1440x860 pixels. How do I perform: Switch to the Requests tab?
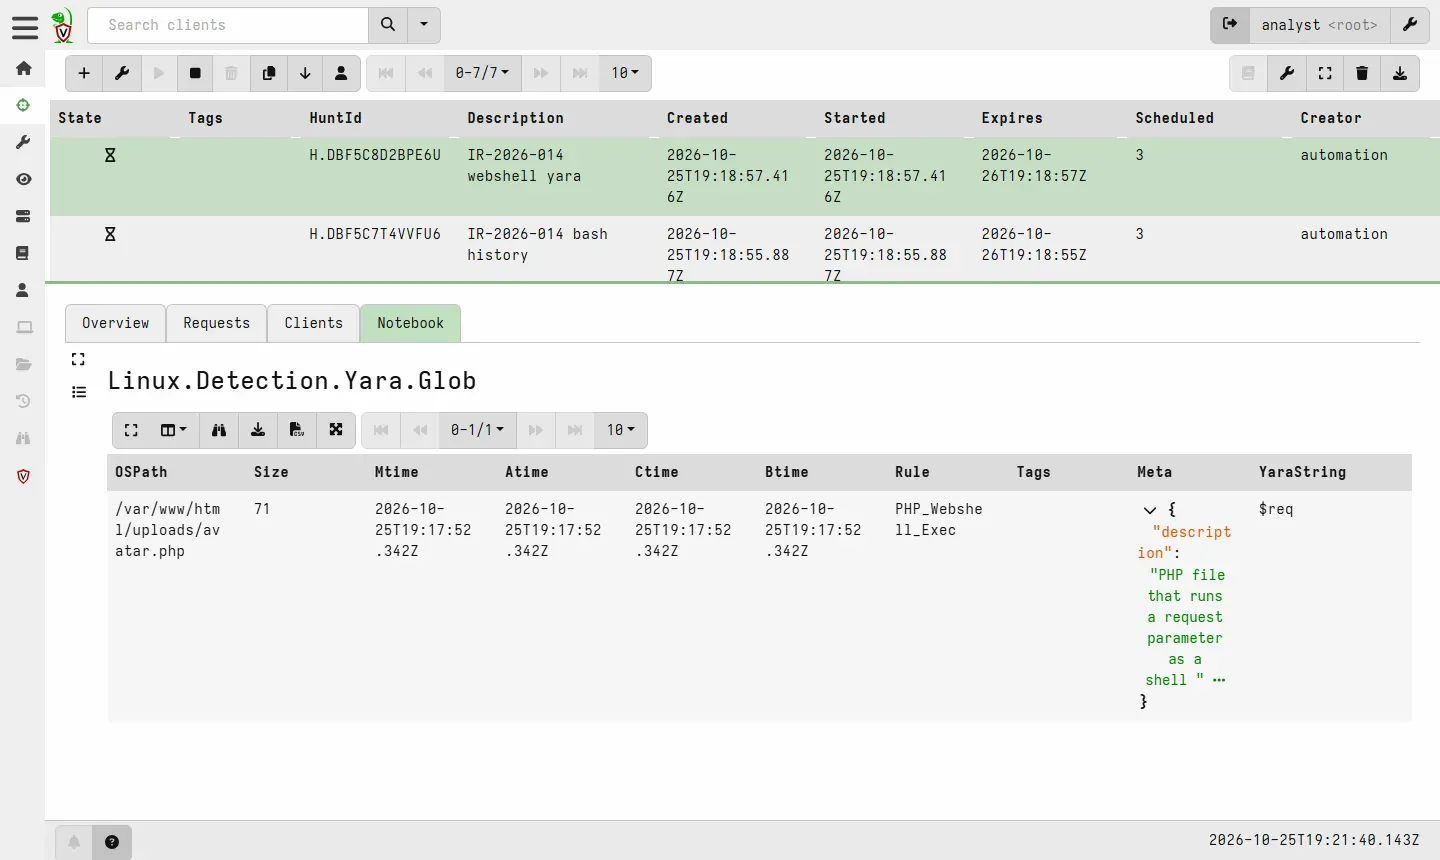click(x=216, y=323)
